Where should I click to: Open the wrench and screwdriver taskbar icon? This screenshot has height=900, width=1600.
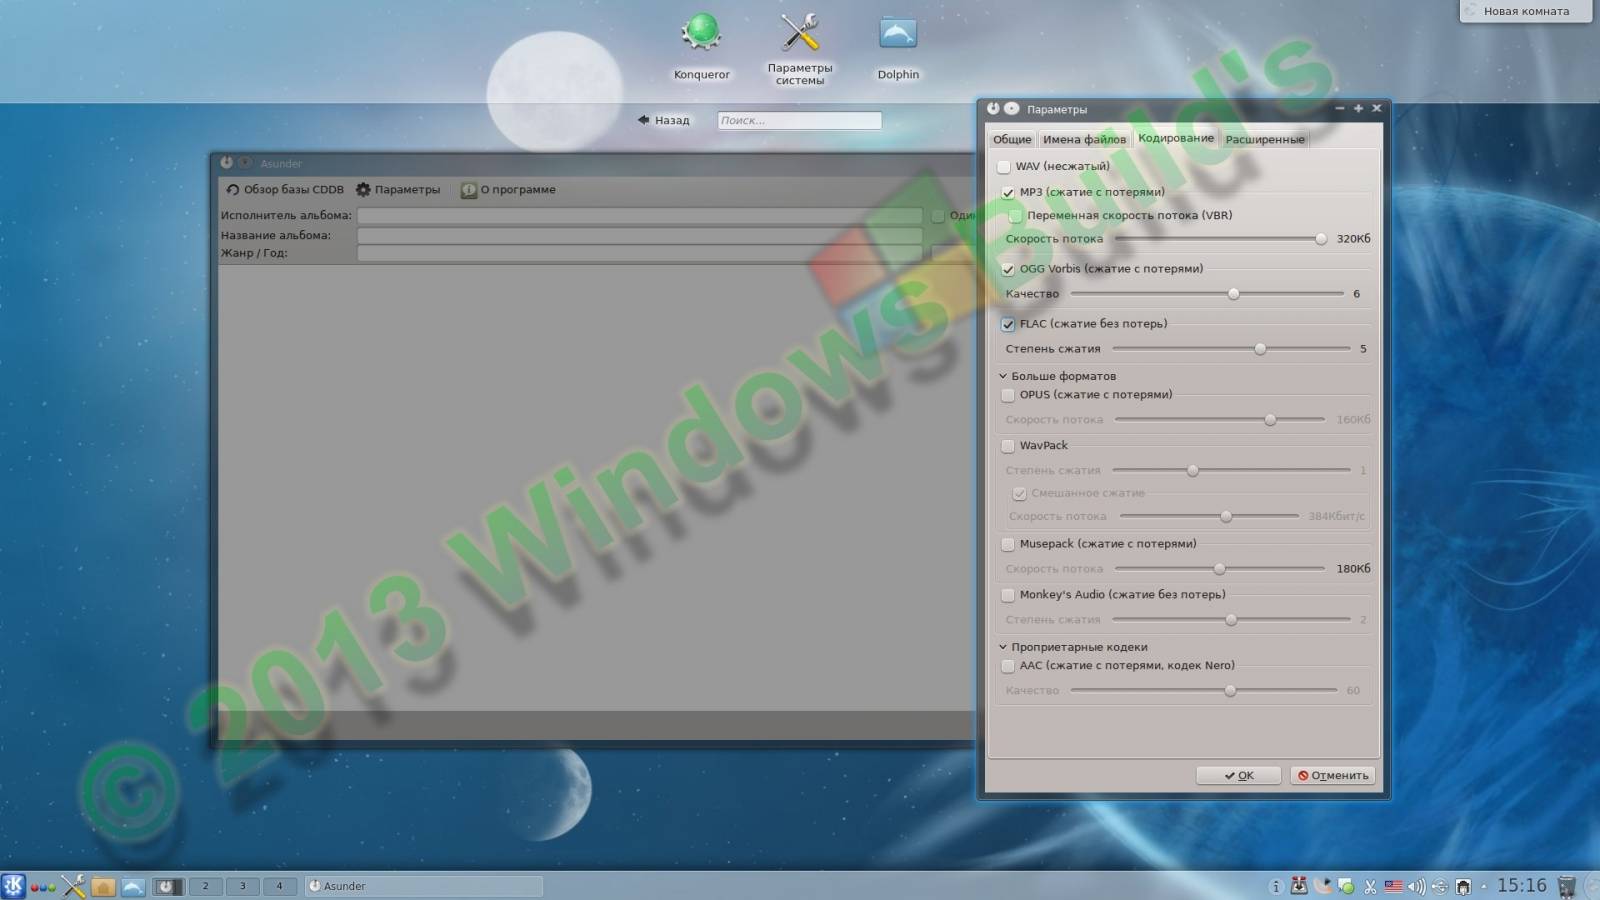click(73, 886)
